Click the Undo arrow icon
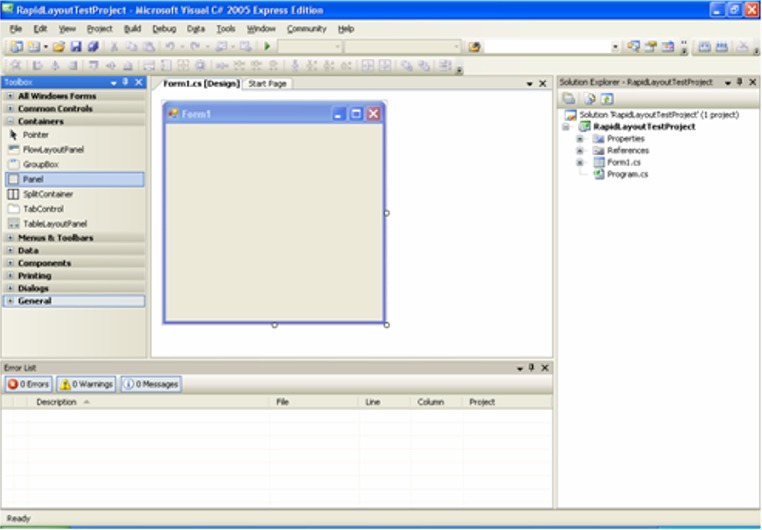Viewport: 762px width, 530px height. 170,47
